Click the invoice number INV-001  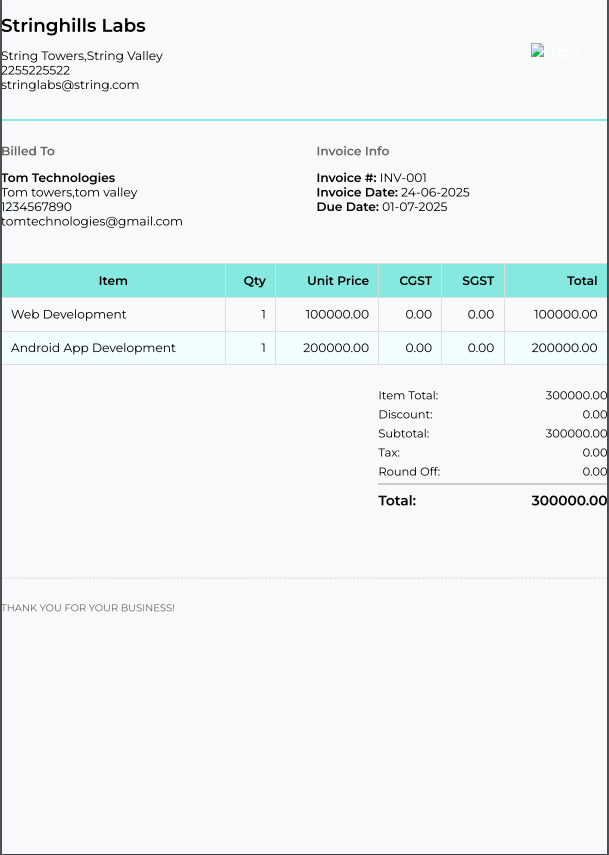403,178
